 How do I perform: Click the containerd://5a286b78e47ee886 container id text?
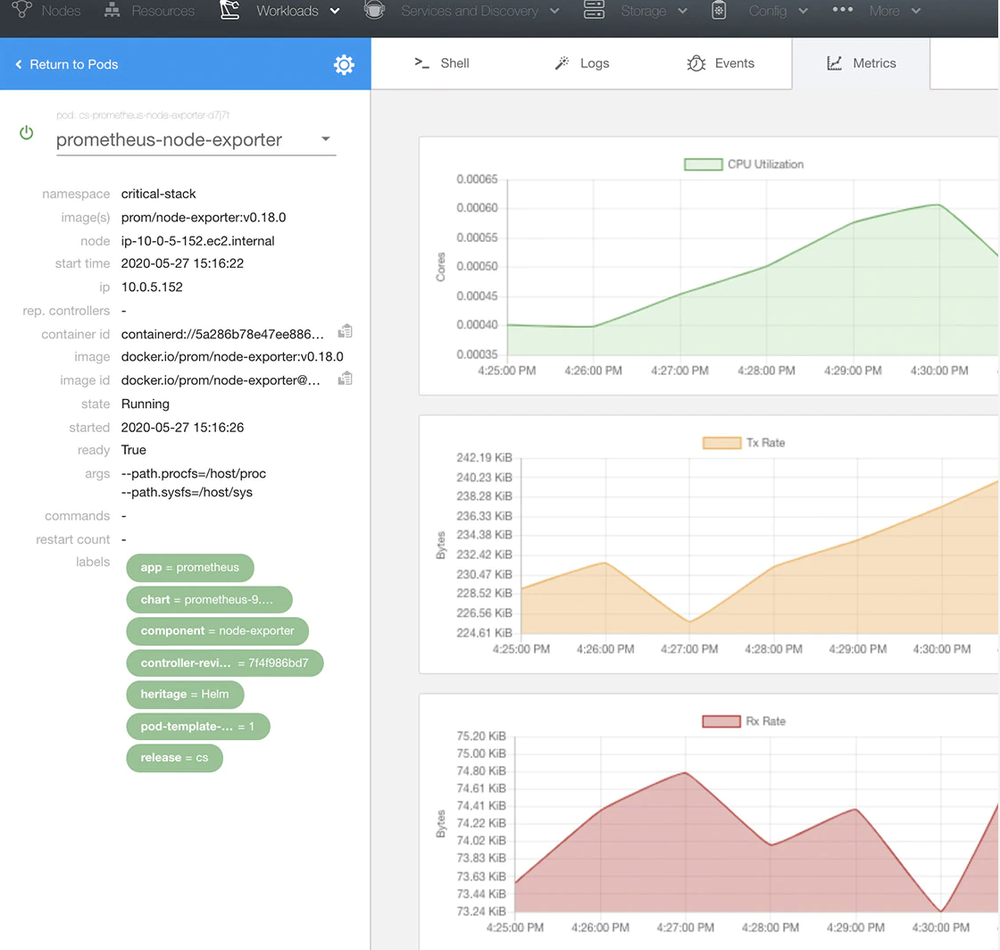point(223,334)
